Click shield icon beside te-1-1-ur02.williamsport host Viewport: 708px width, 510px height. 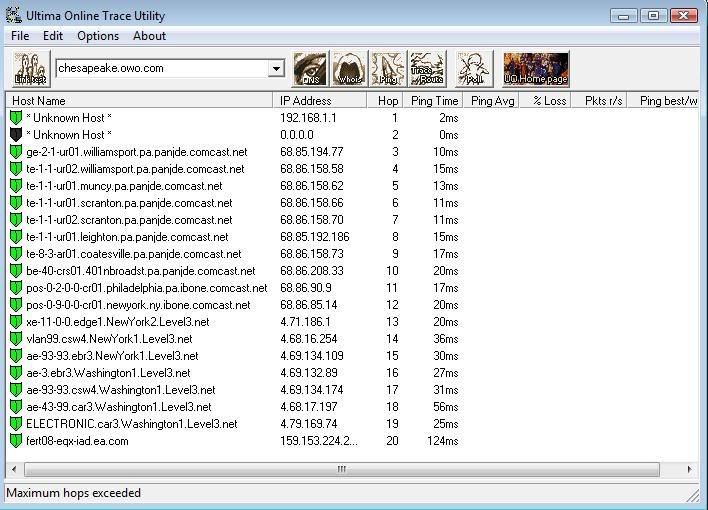(16, 169)
